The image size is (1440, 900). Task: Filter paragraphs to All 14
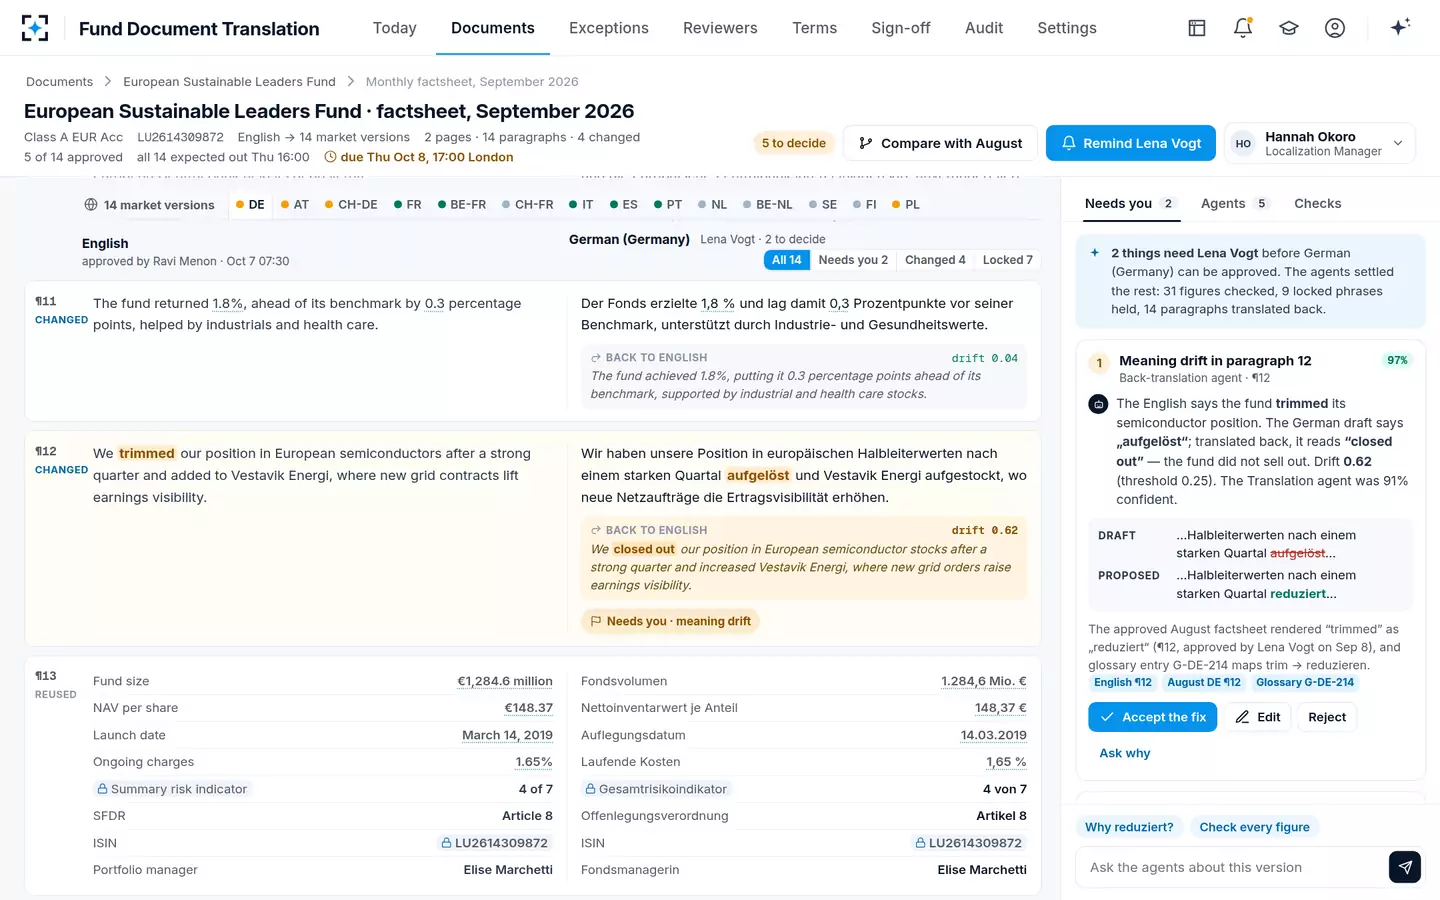click(787, 260)
